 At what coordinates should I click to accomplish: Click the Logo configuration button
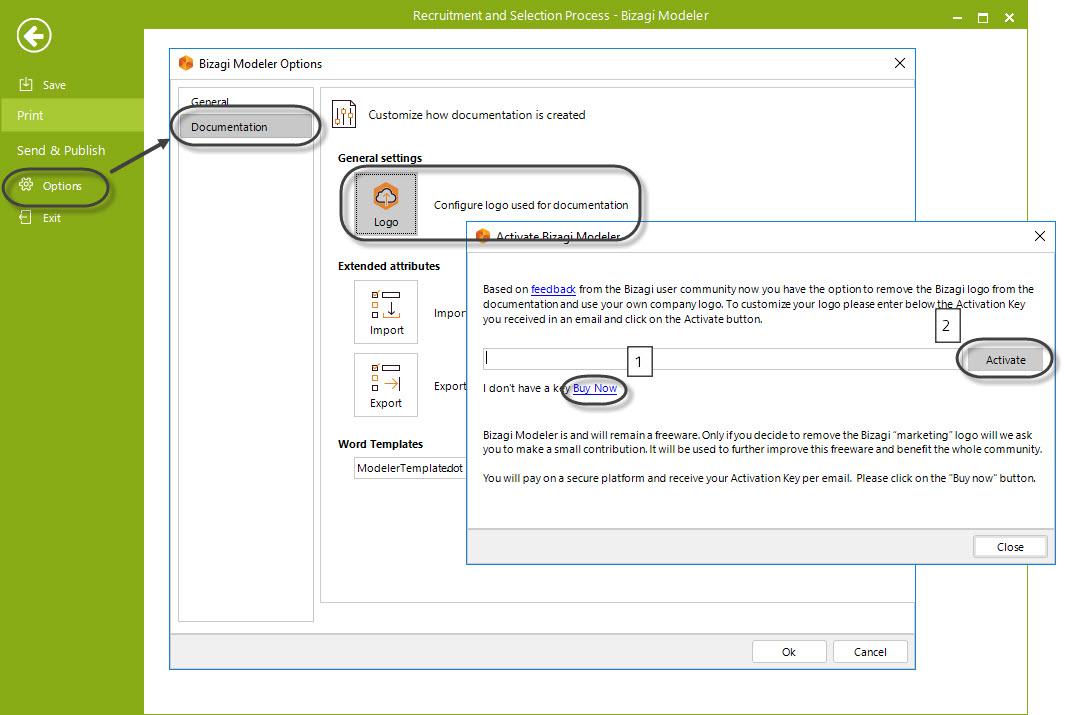click(x=385, y=204)
